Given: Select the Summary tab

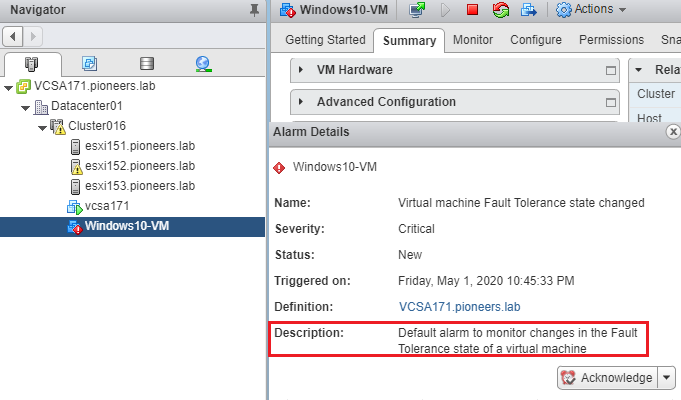Looking at the screenshot, I should pyautogui.click(x=409, y=40).
